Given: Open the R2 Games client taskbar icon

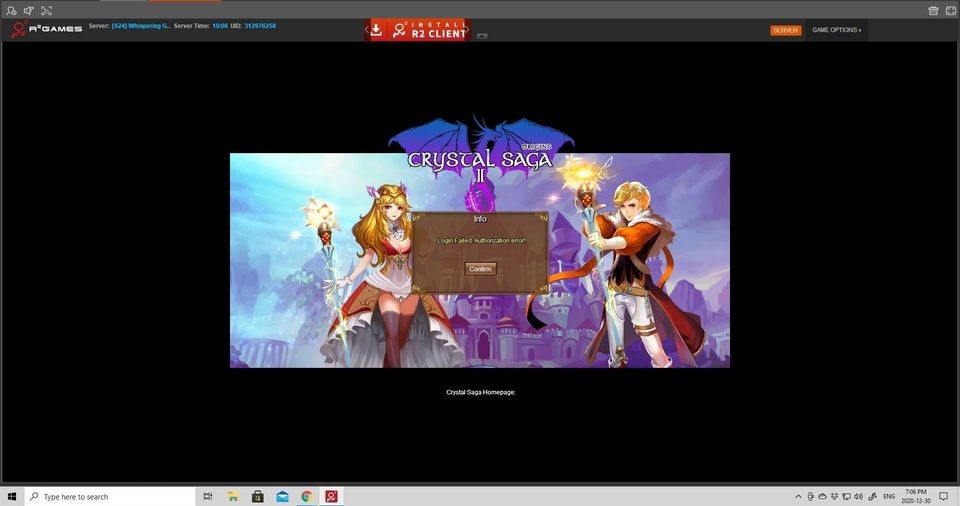Looking at the screenshot, I should pos(331,496).
